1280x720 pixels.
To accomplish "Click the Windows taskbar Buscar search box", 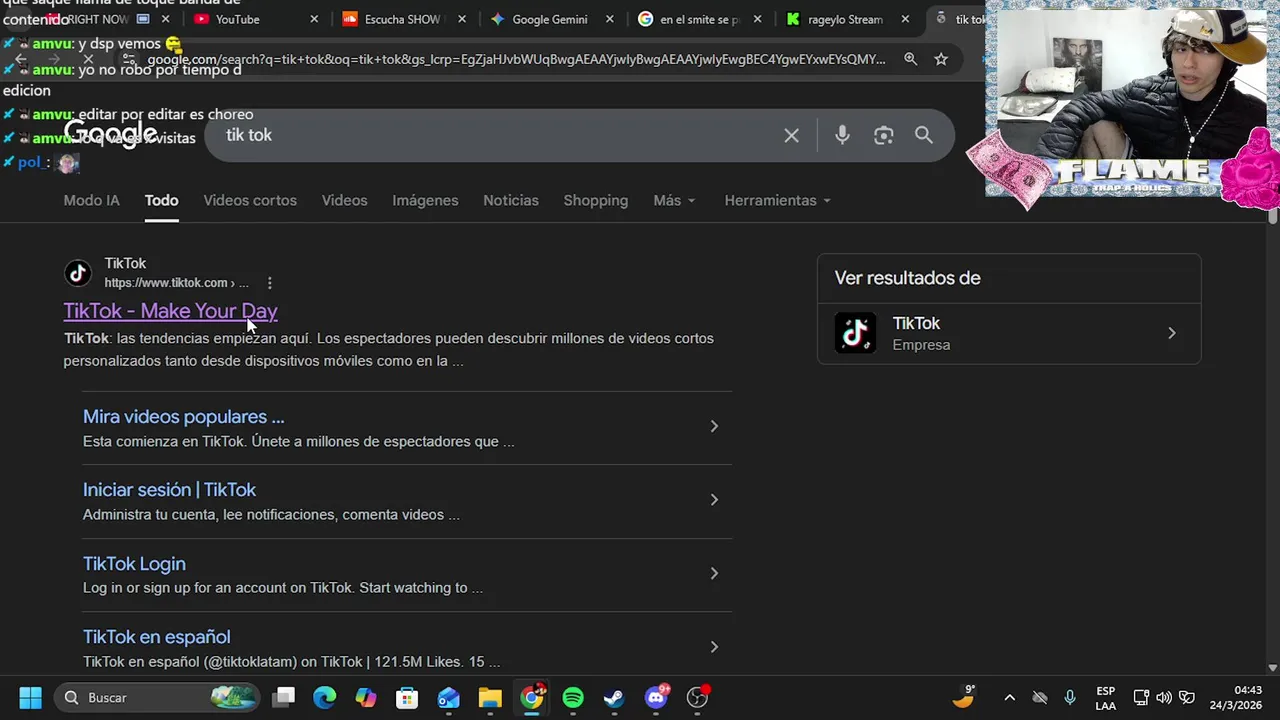I will [157, 697].
